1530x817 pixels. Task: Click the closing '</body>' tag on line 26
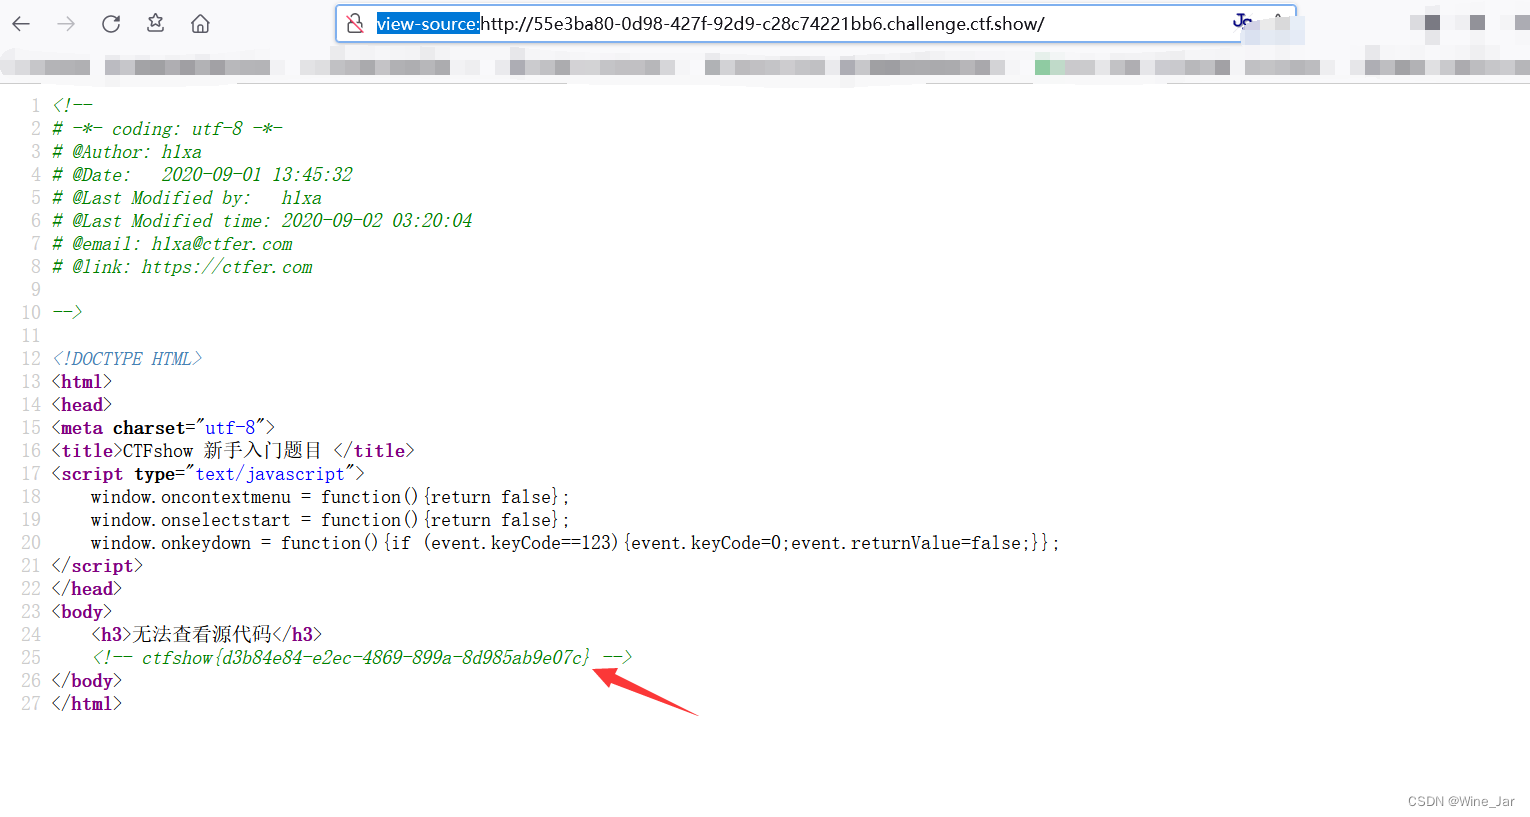coord(87,681)
